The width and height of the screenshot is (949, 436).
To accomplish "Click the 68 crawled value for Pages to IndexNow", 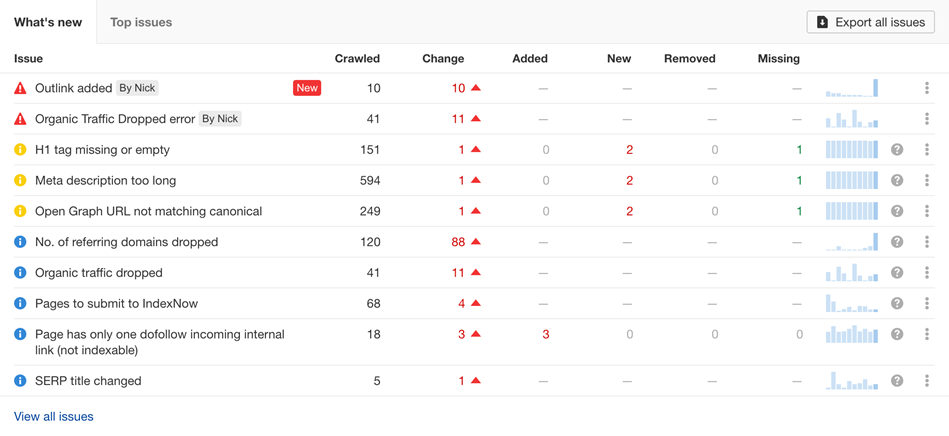I will (x=373, y=303).
